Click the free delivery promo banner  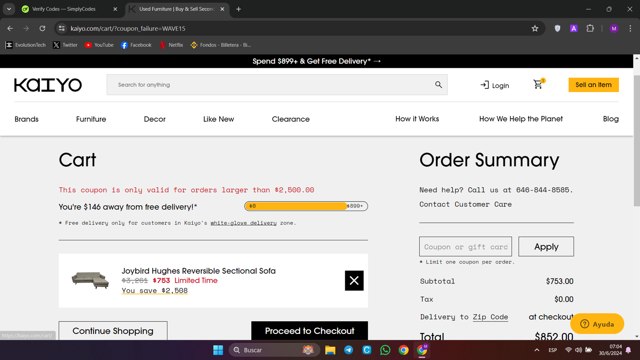tap(316, 61)
